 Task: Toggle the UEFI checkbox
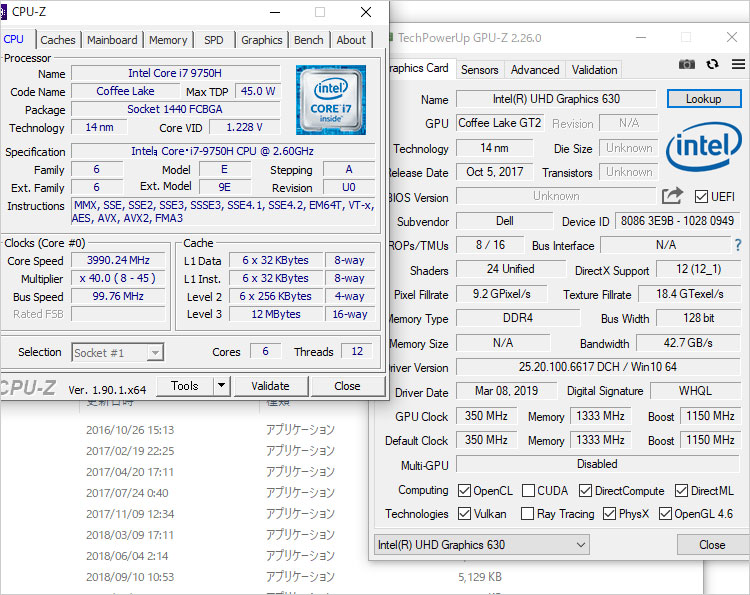(701, 197)
